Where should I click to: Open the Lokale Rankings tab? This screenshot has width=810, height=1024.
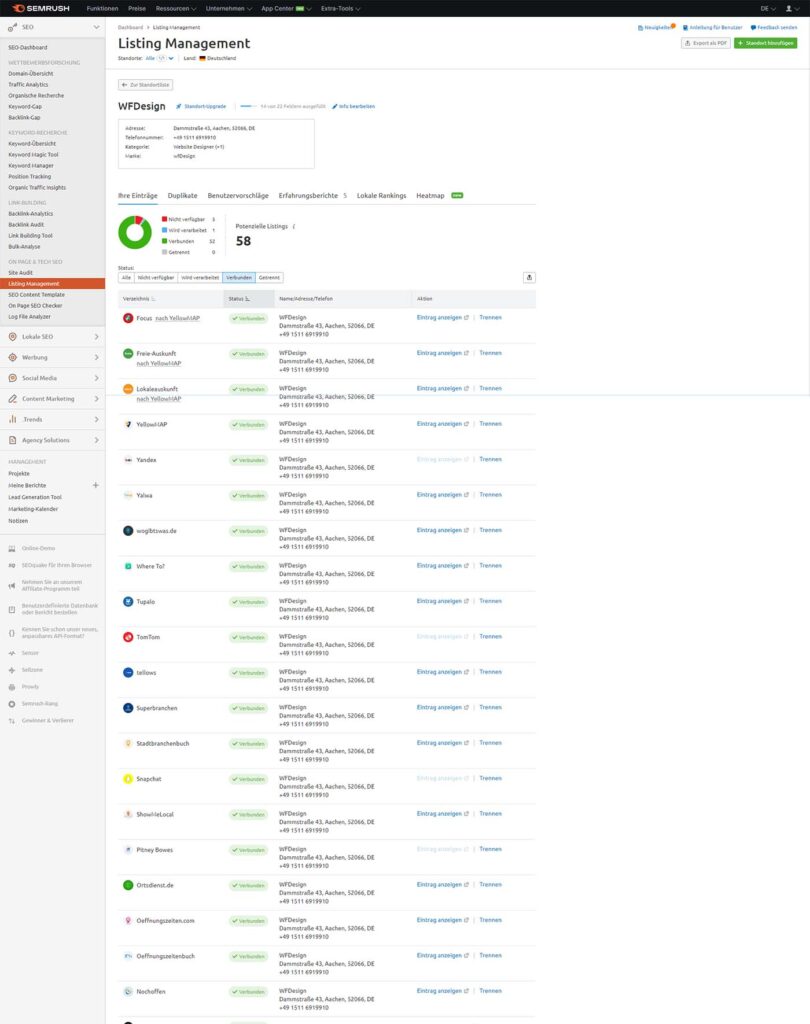tap(381, 196)
